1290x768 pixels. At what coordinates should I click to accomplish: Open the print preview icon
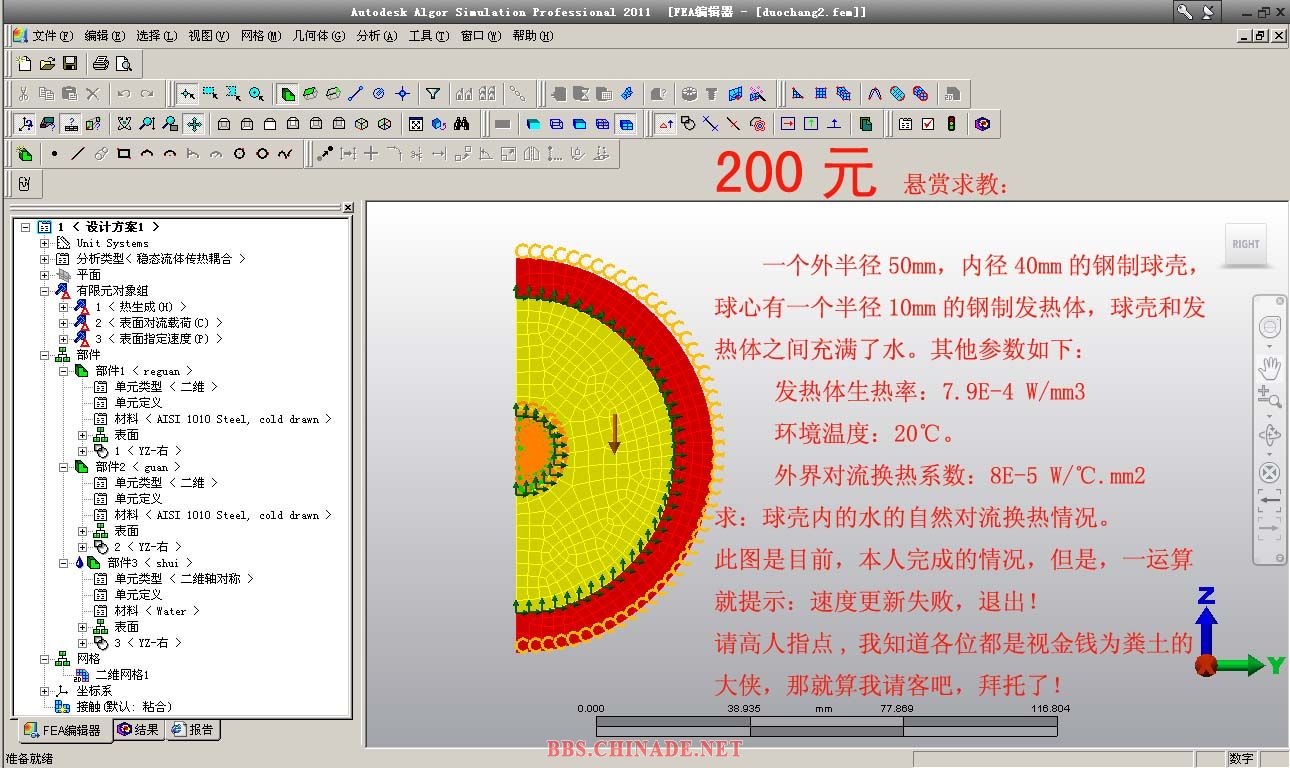124,64
